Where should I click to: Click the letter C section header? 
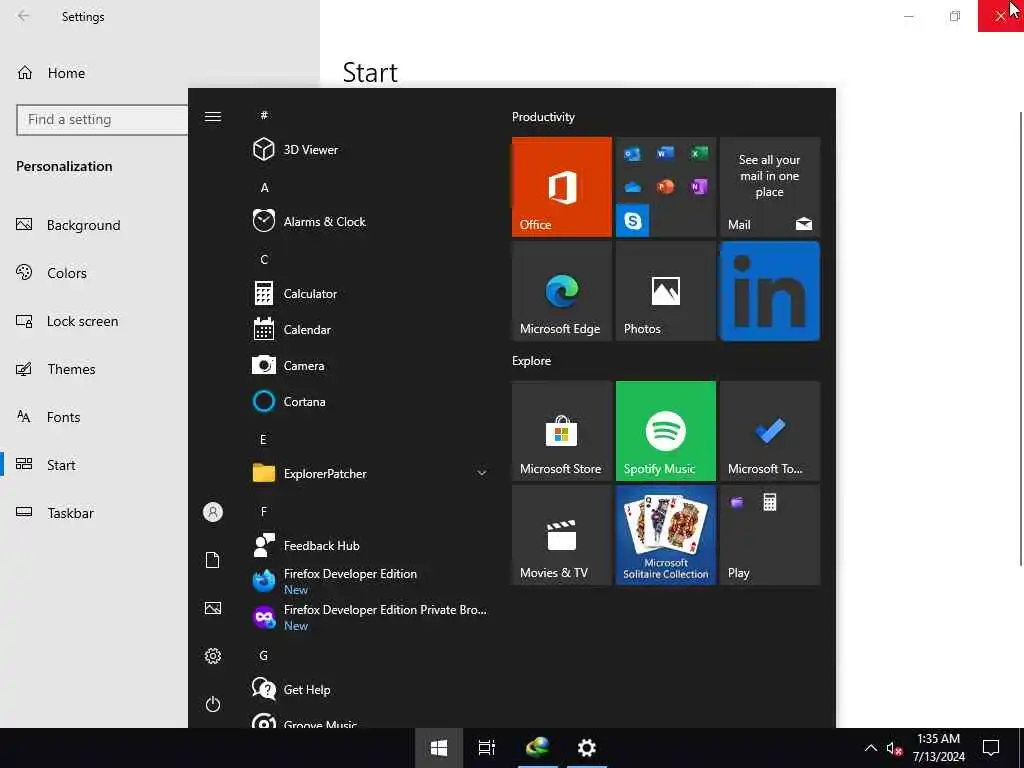(264, 260)
